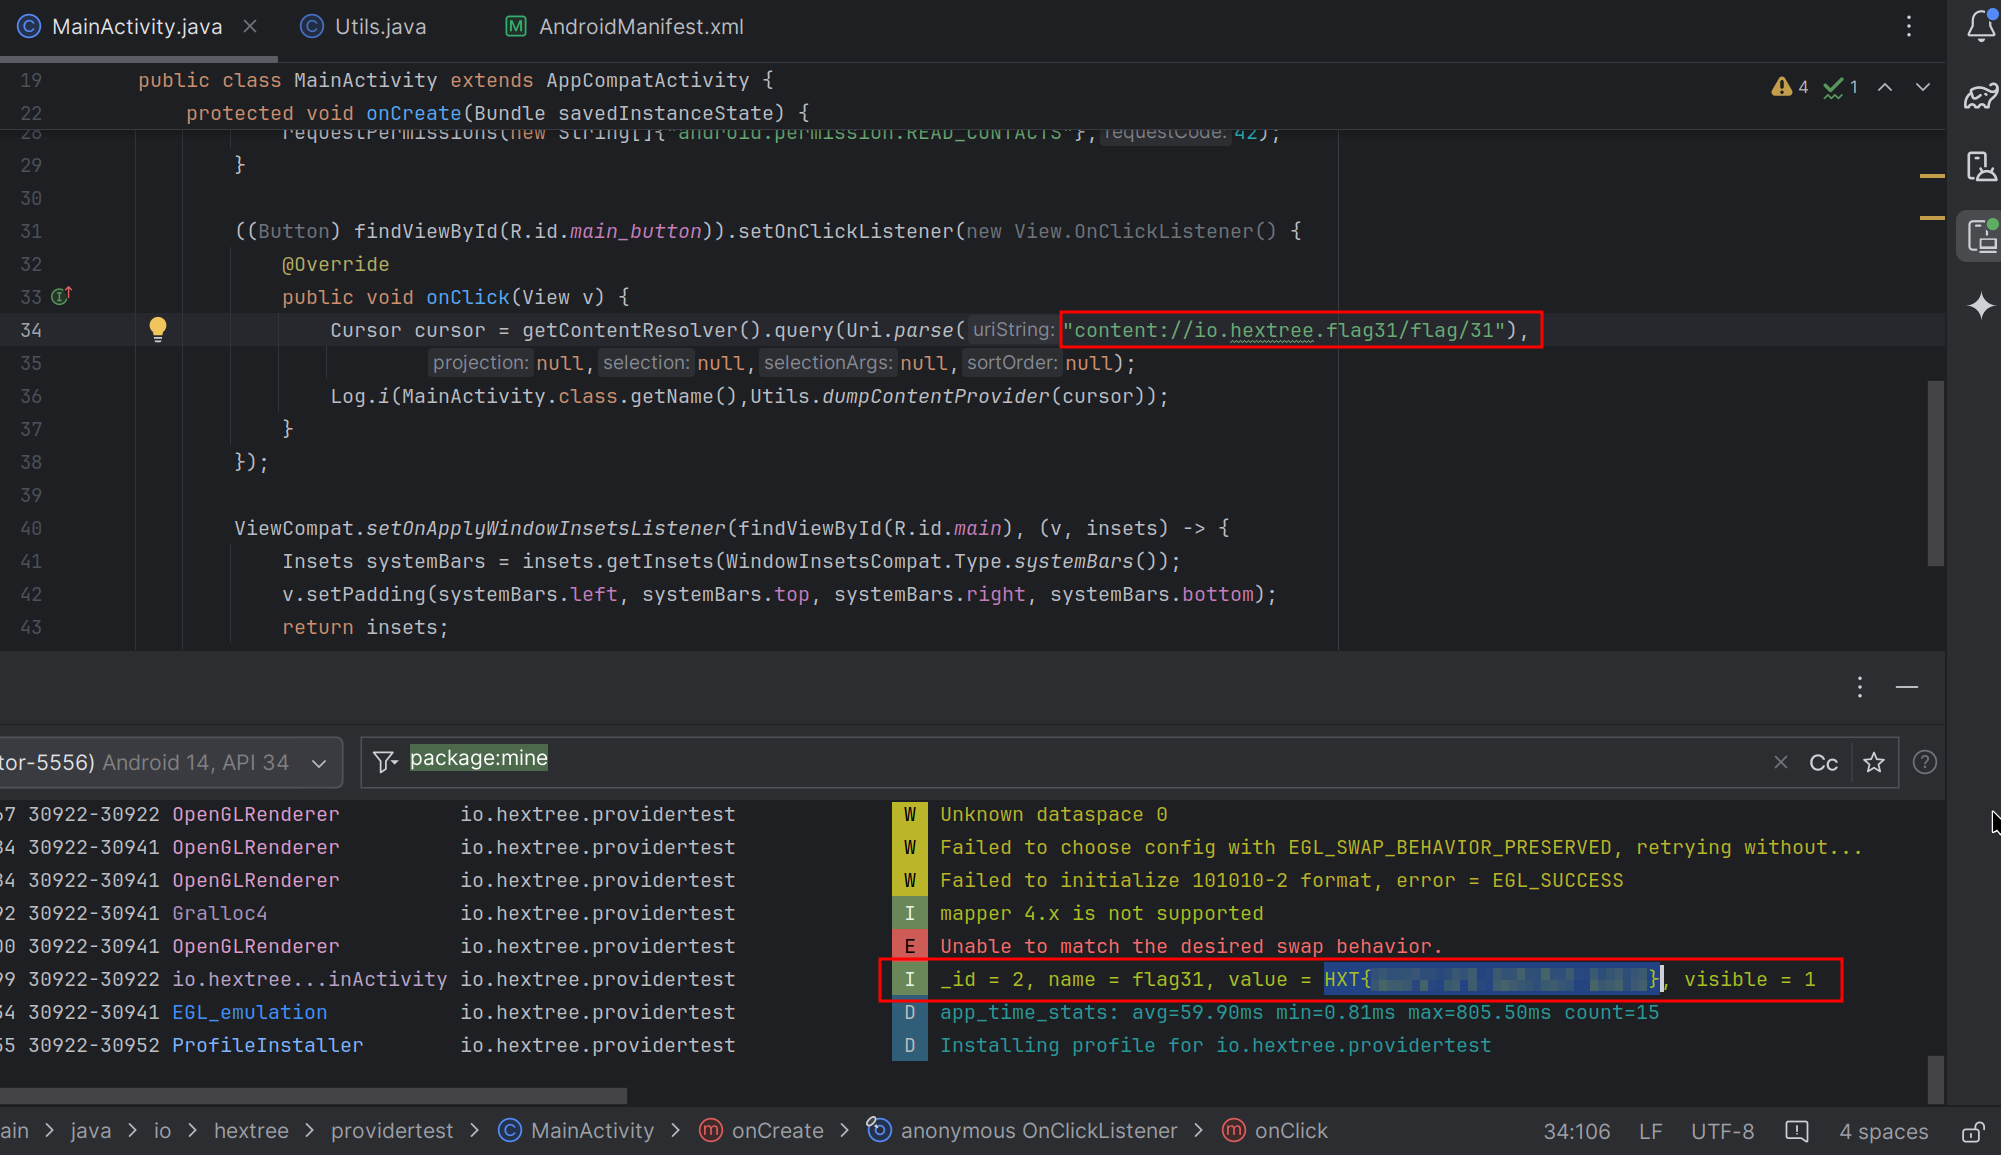Image resolution: width=2001 pixels, height=1155 pixels.
Task: Clear the Logcat filter text
Action: click(1780, 762)
